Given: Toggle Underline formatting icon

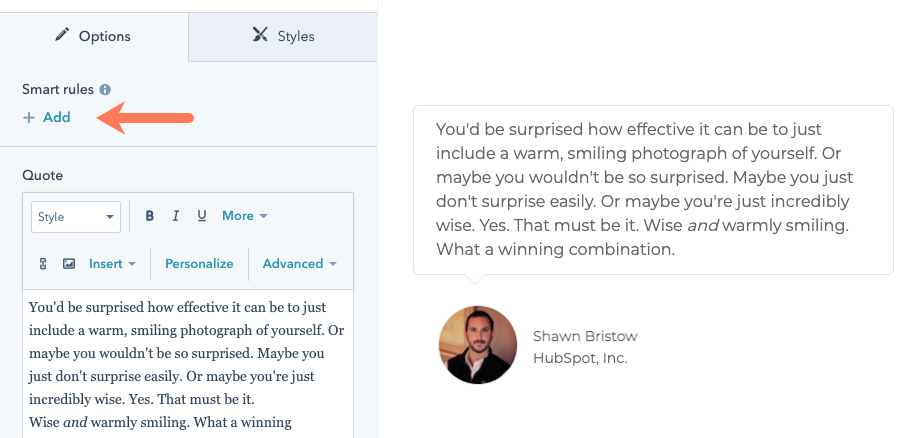Looking at the screenshot, I should 202,216.
